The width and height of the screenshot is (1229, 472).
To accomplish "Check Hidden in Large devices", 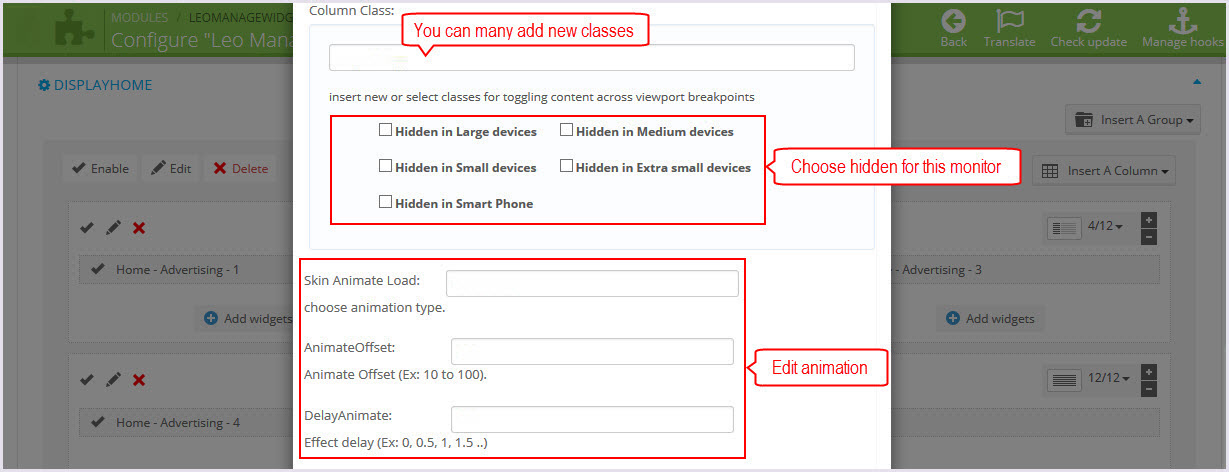I will (385, 130).
